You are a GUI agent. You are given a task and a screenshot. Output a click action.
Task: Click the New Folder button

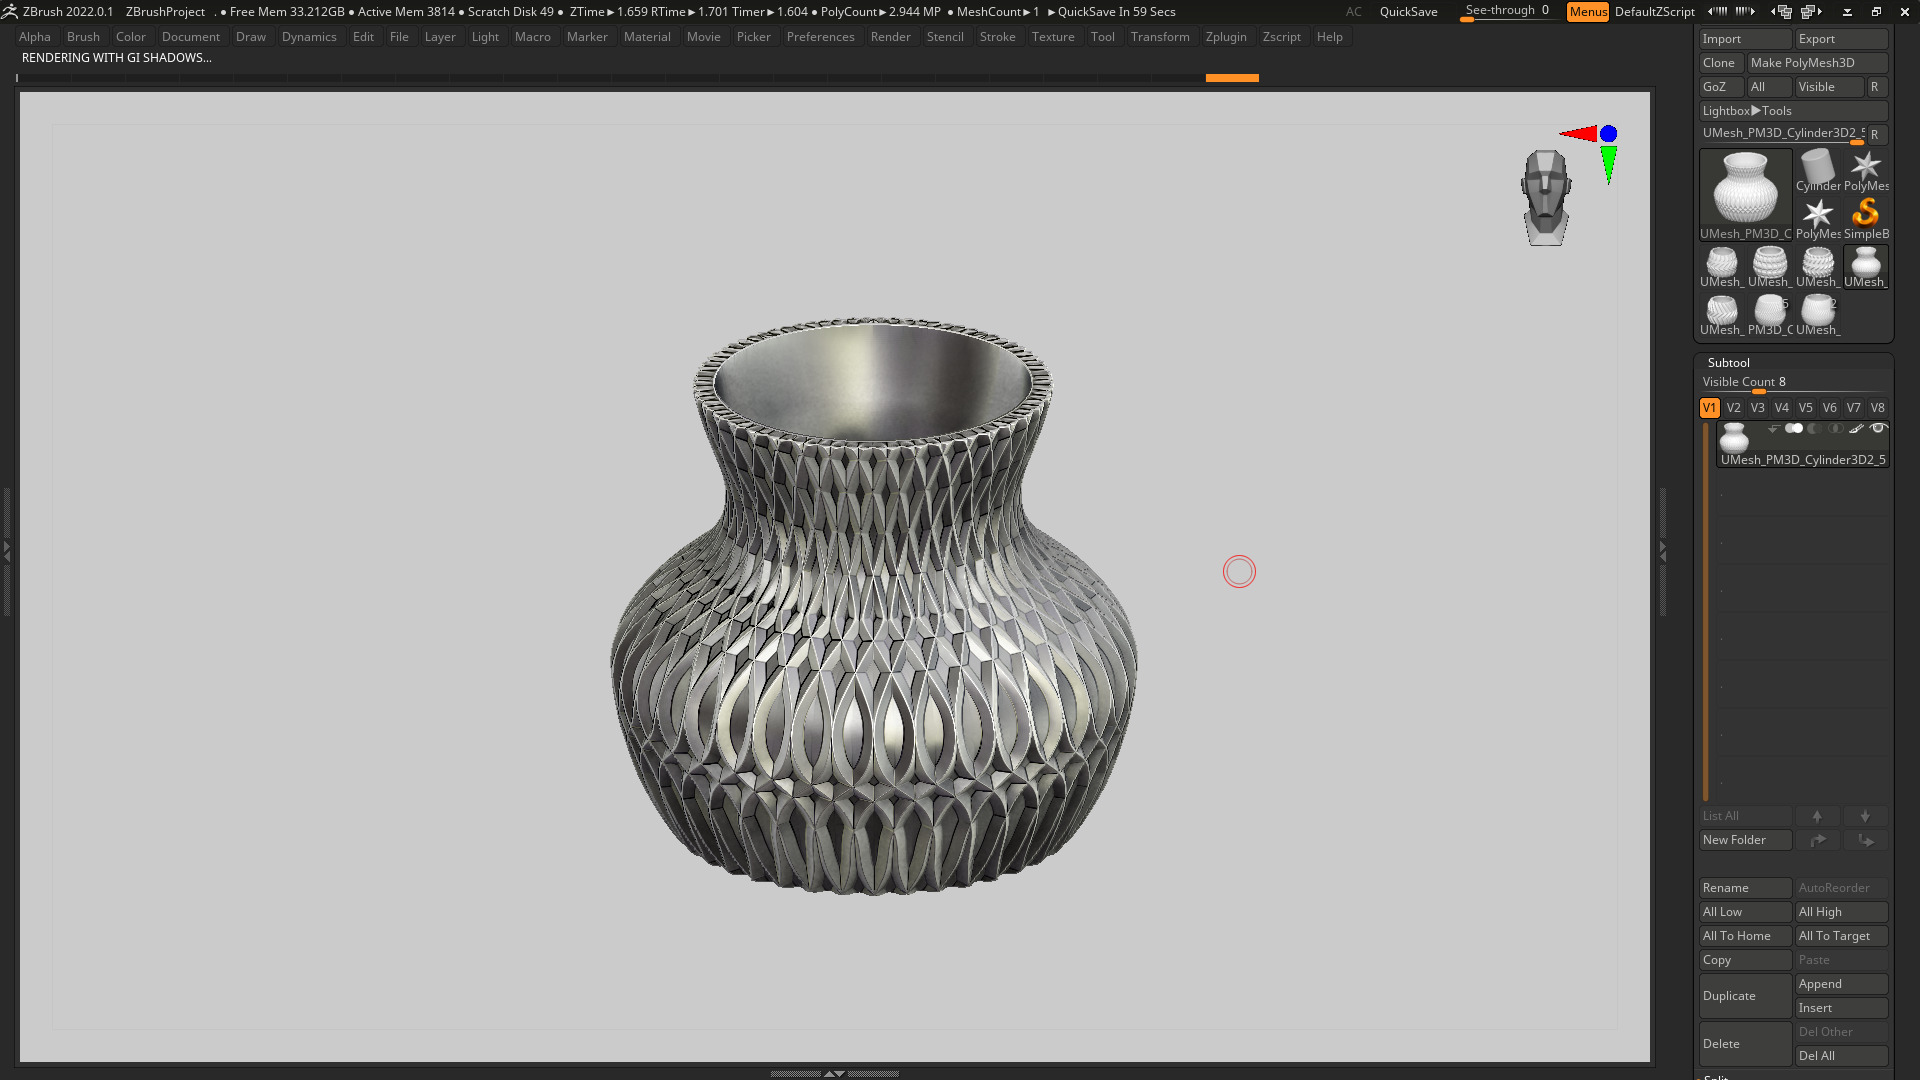tap(1746, 840)
